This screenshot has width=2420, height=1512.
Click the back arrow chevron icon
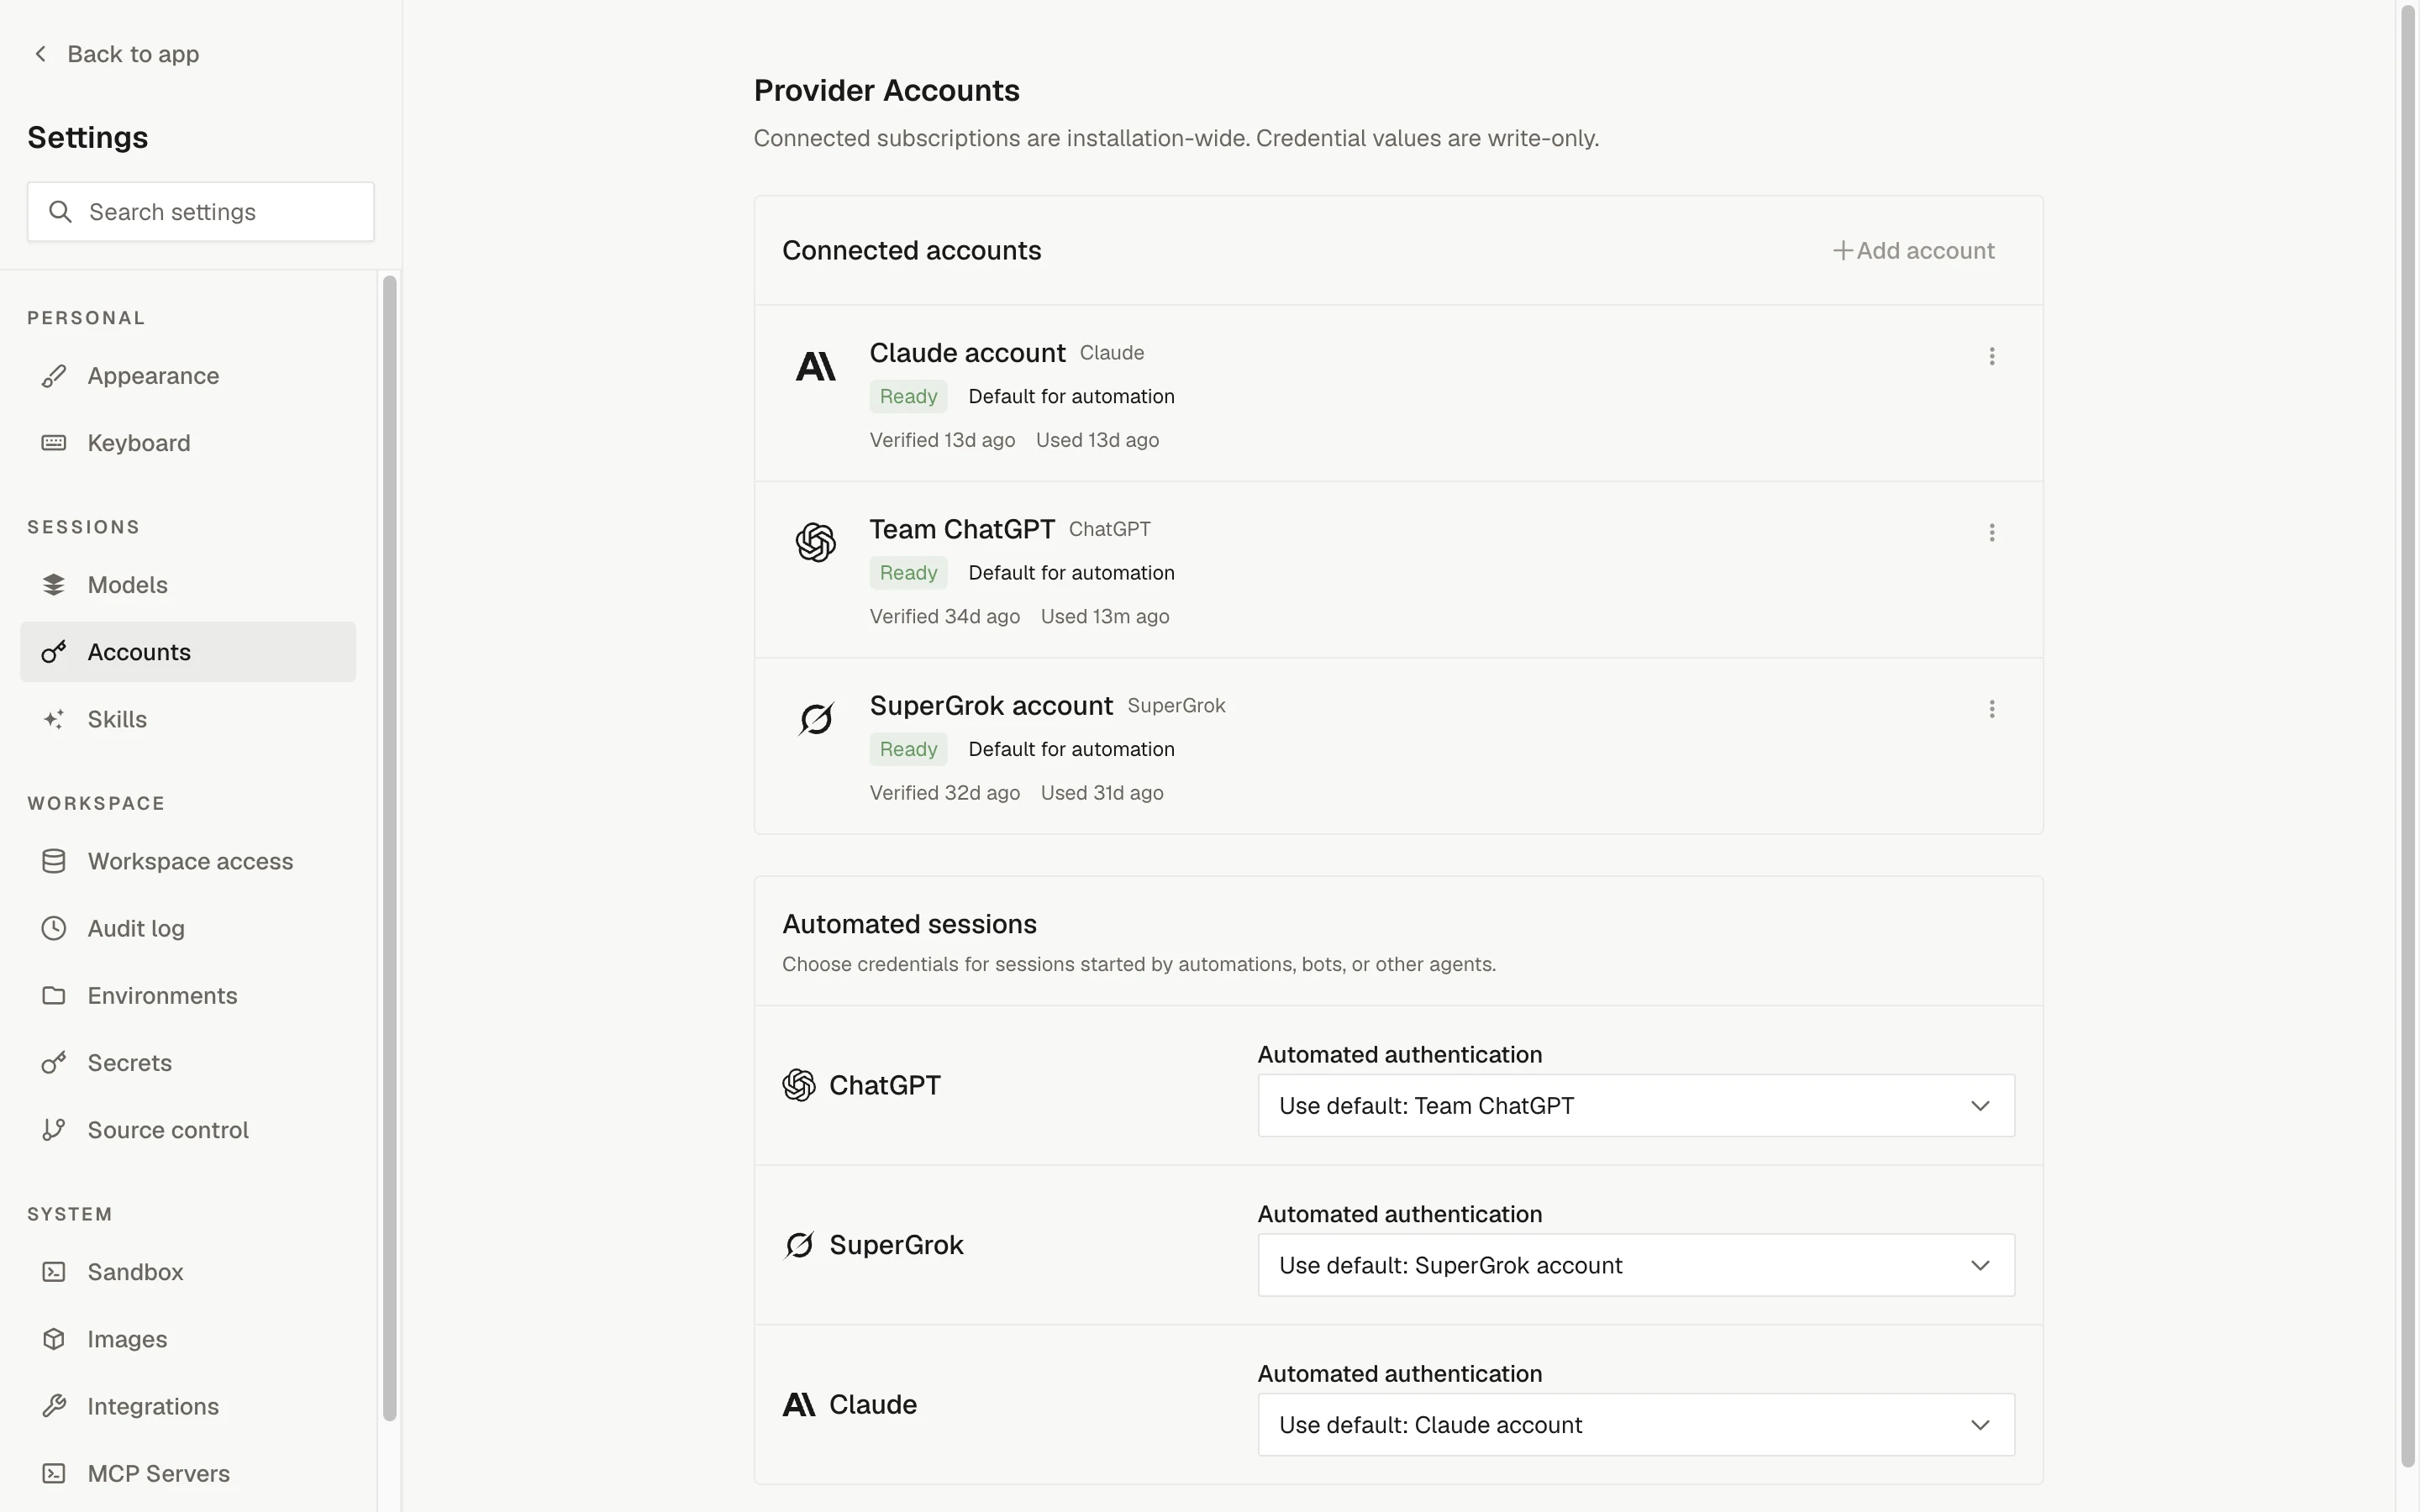(40, 54)
